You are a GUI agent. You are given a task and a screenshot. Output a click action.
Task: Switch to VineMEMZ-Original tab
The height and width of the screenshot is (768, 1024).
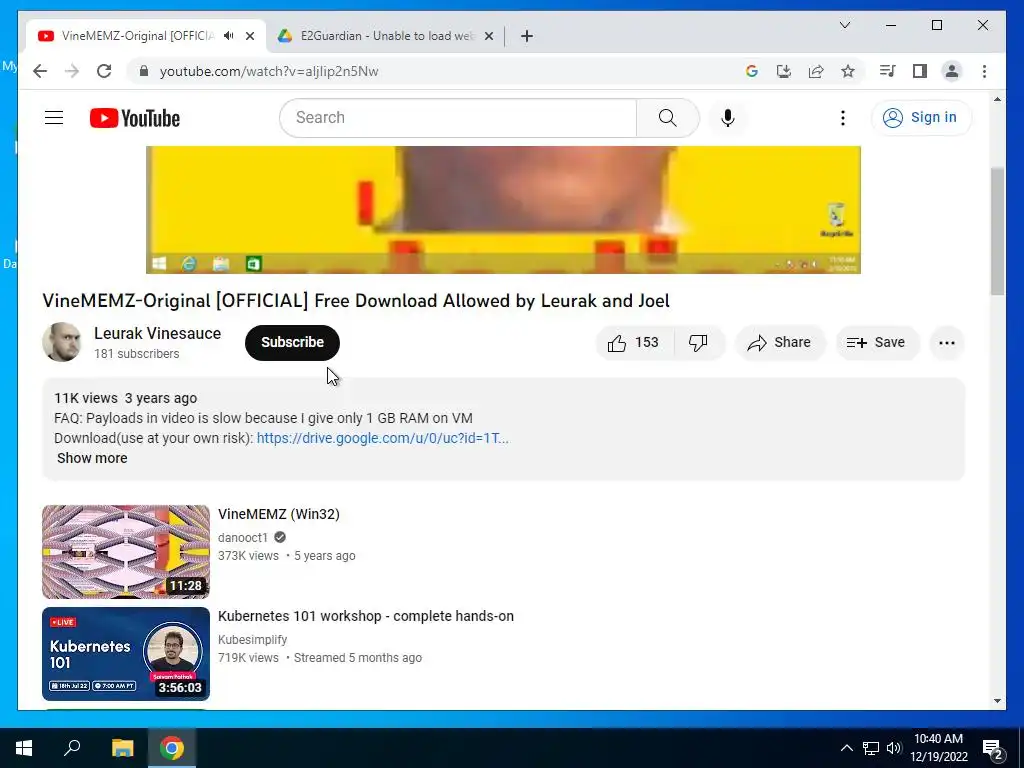point(137,36)
